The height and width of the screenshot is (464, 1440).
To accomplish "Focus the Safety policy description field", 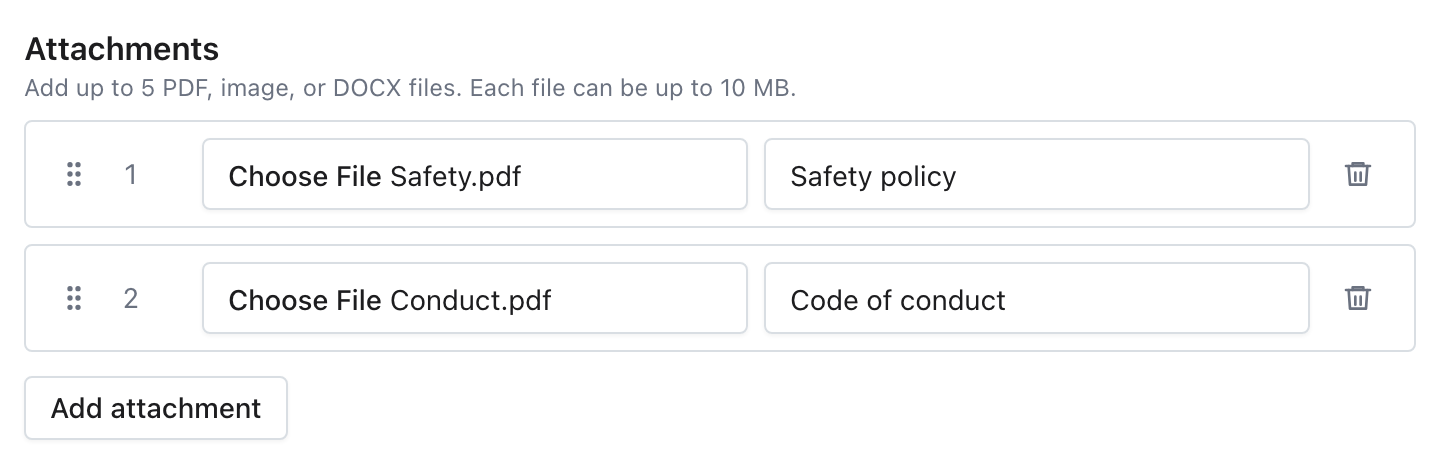I will (1037, 174).
